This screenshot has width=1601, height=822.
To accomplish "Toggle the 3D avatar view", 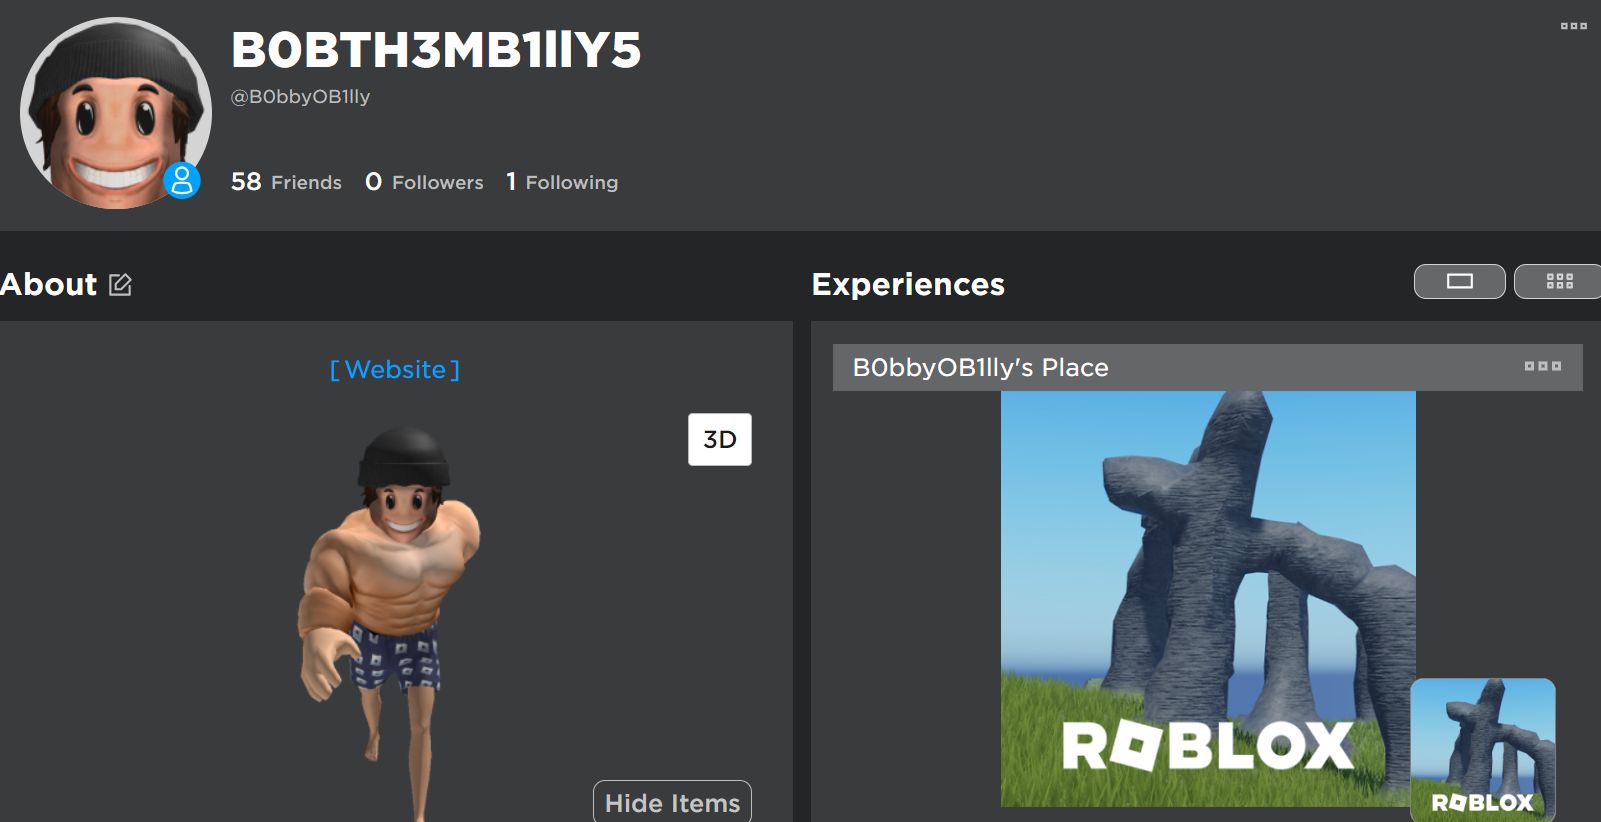I will pos(720,439).
